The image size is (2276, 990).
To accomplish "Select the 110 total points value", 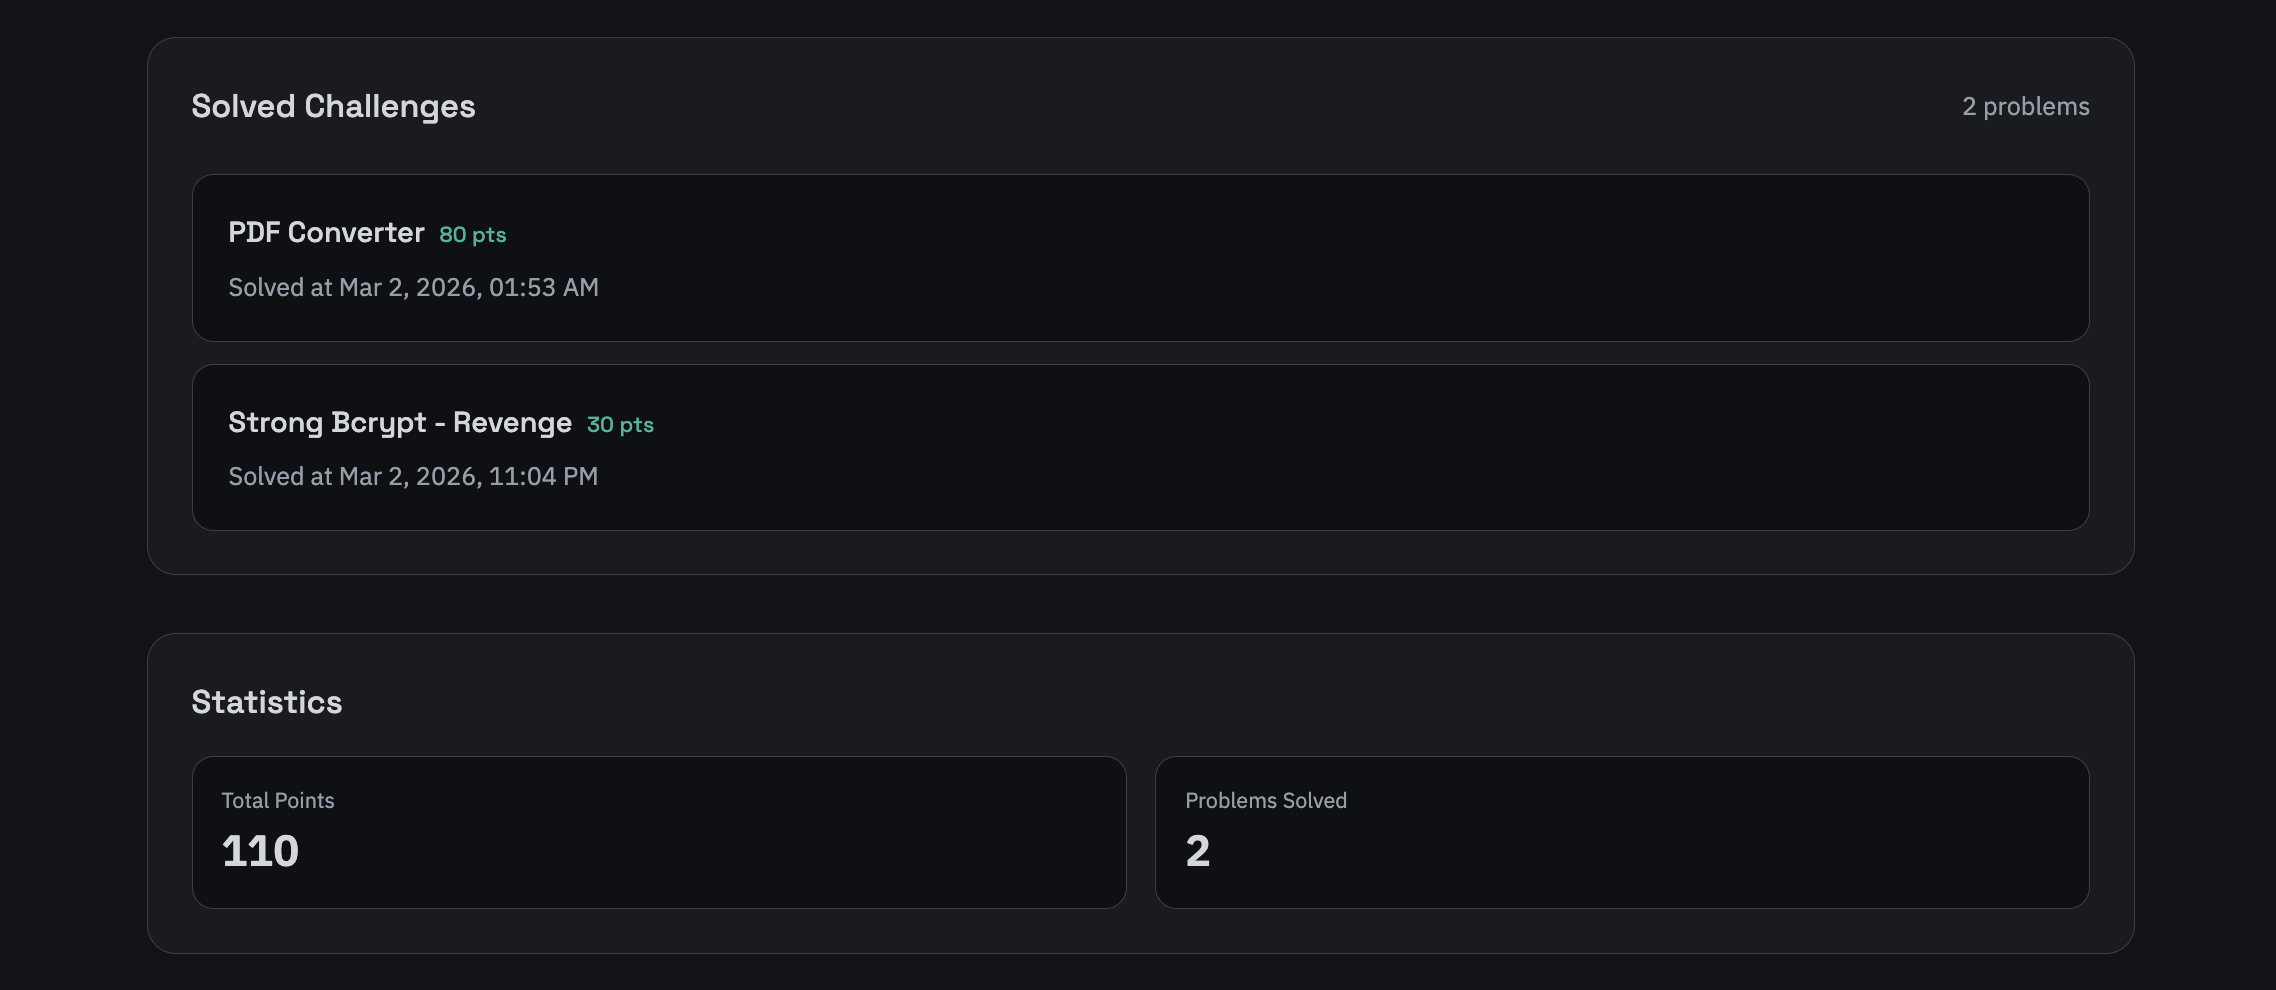I will (260, 851).
